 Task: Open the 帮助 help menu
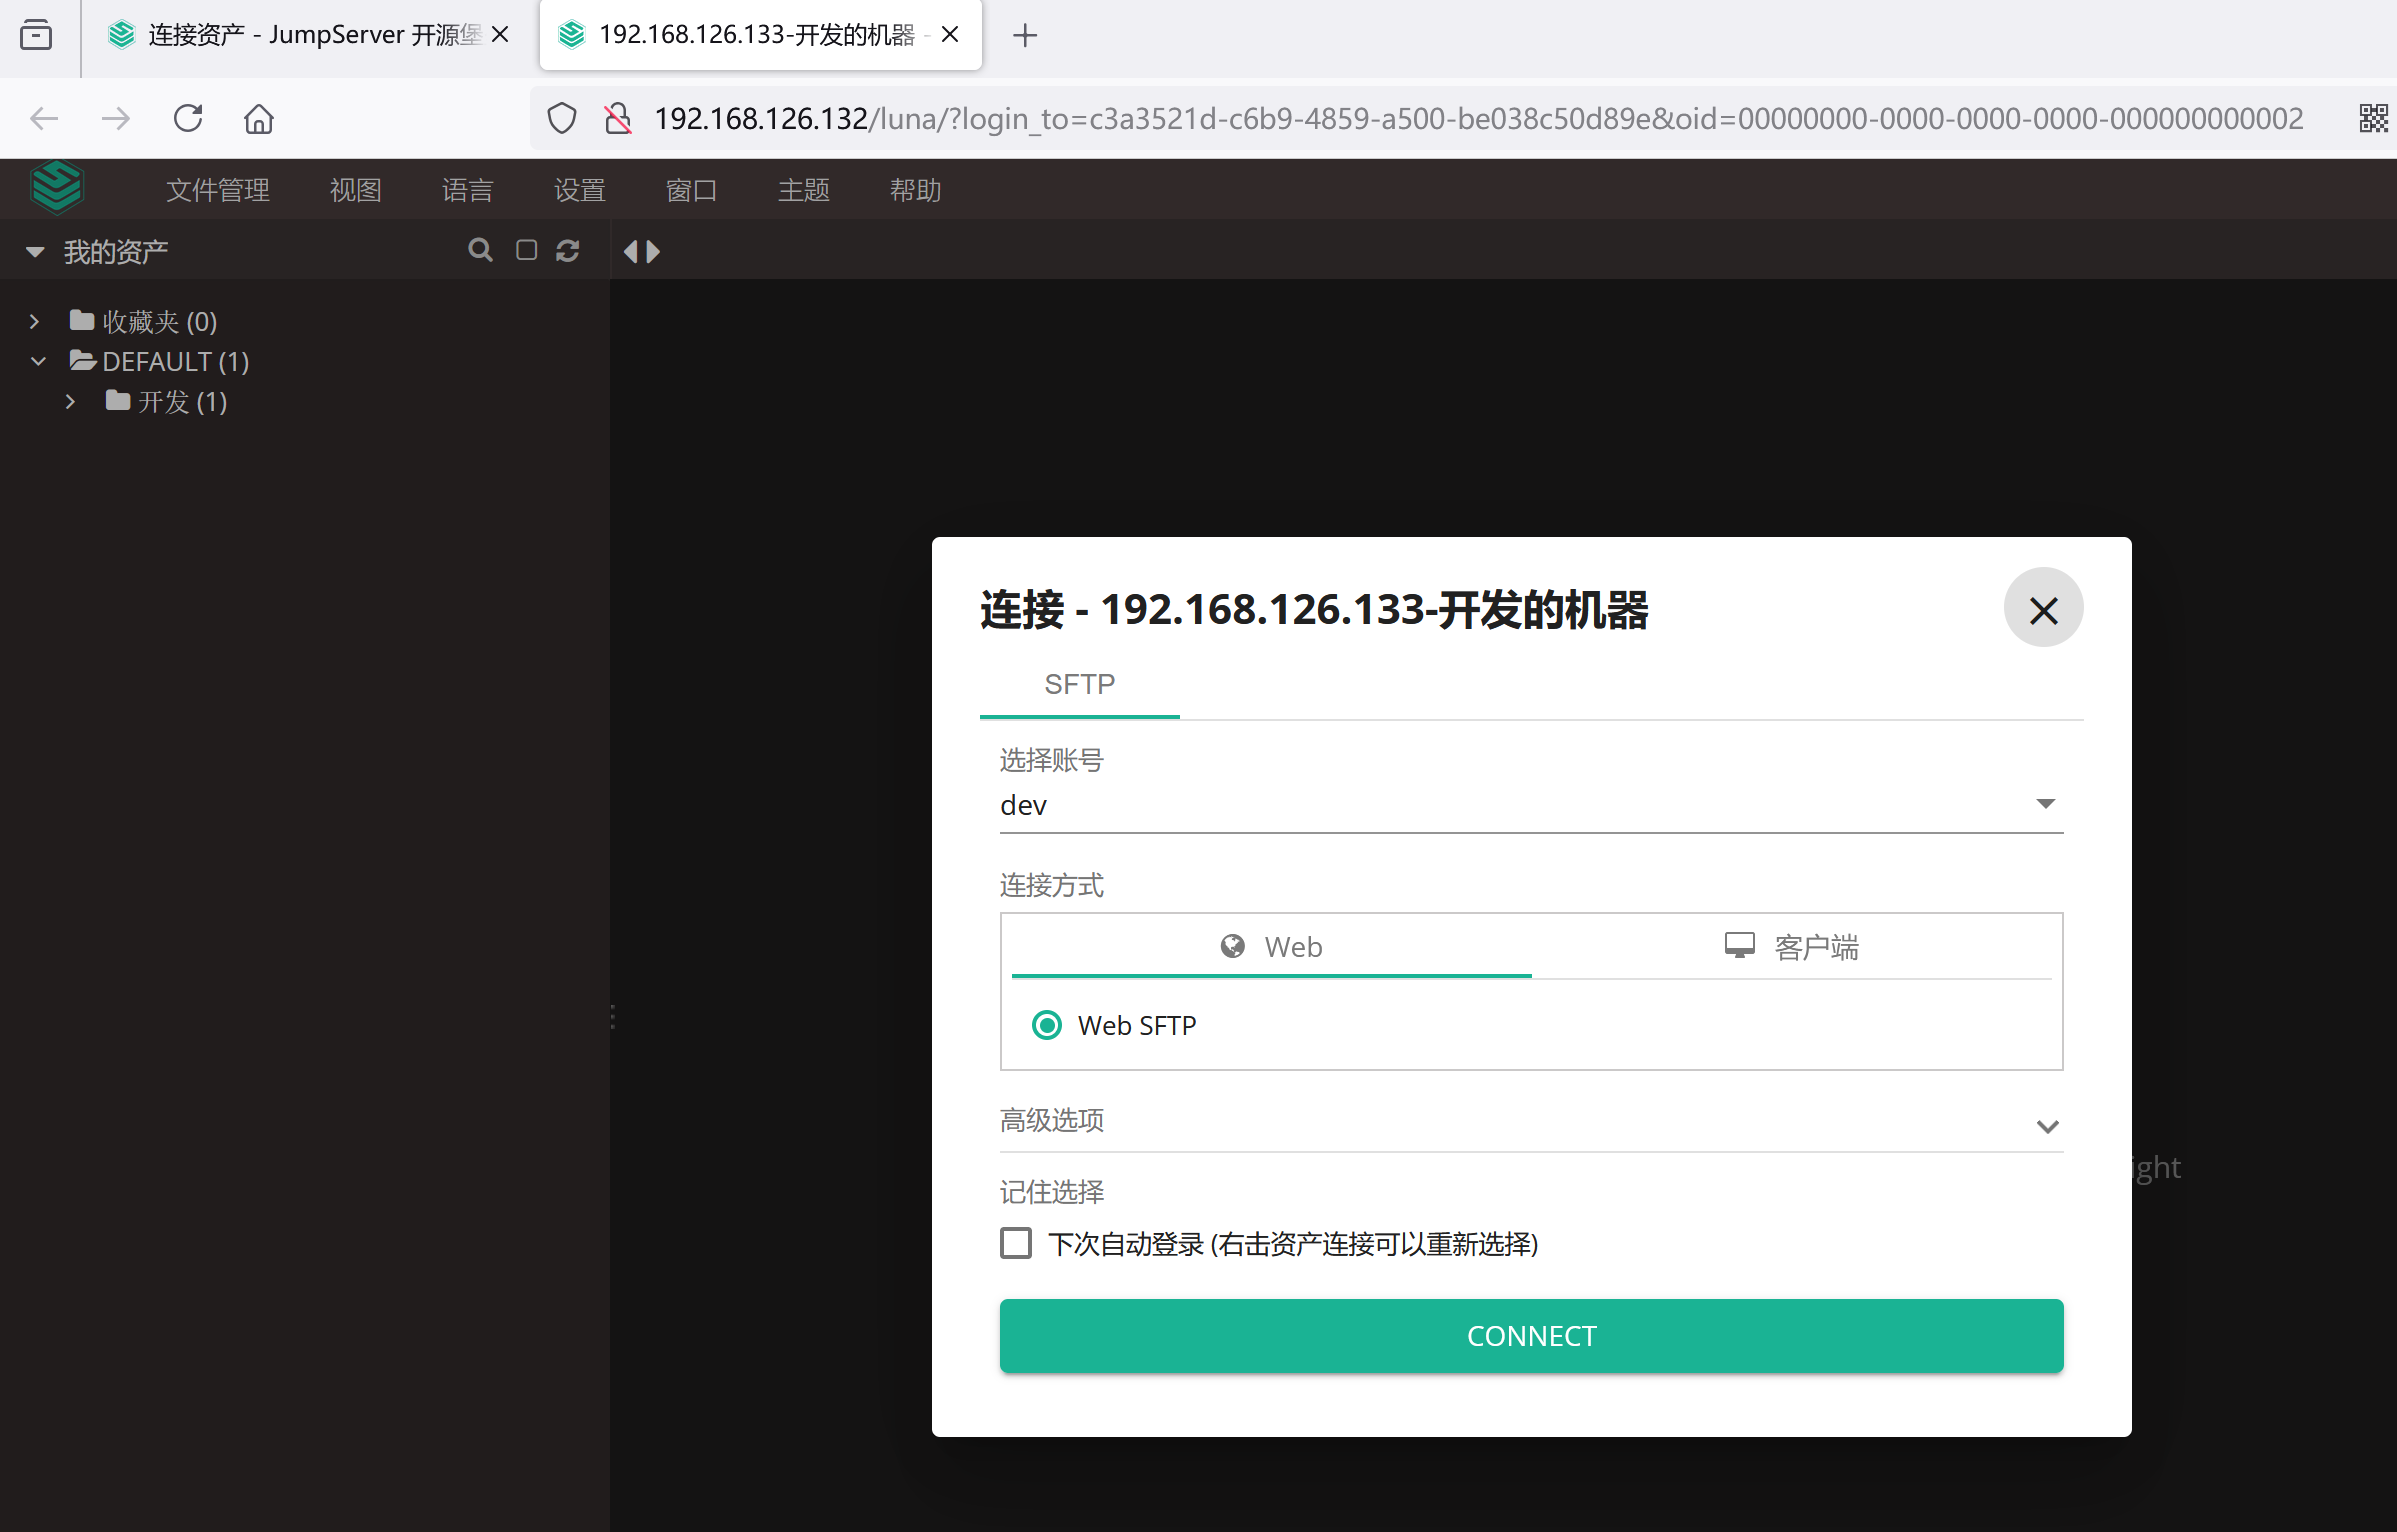point(914,190)
